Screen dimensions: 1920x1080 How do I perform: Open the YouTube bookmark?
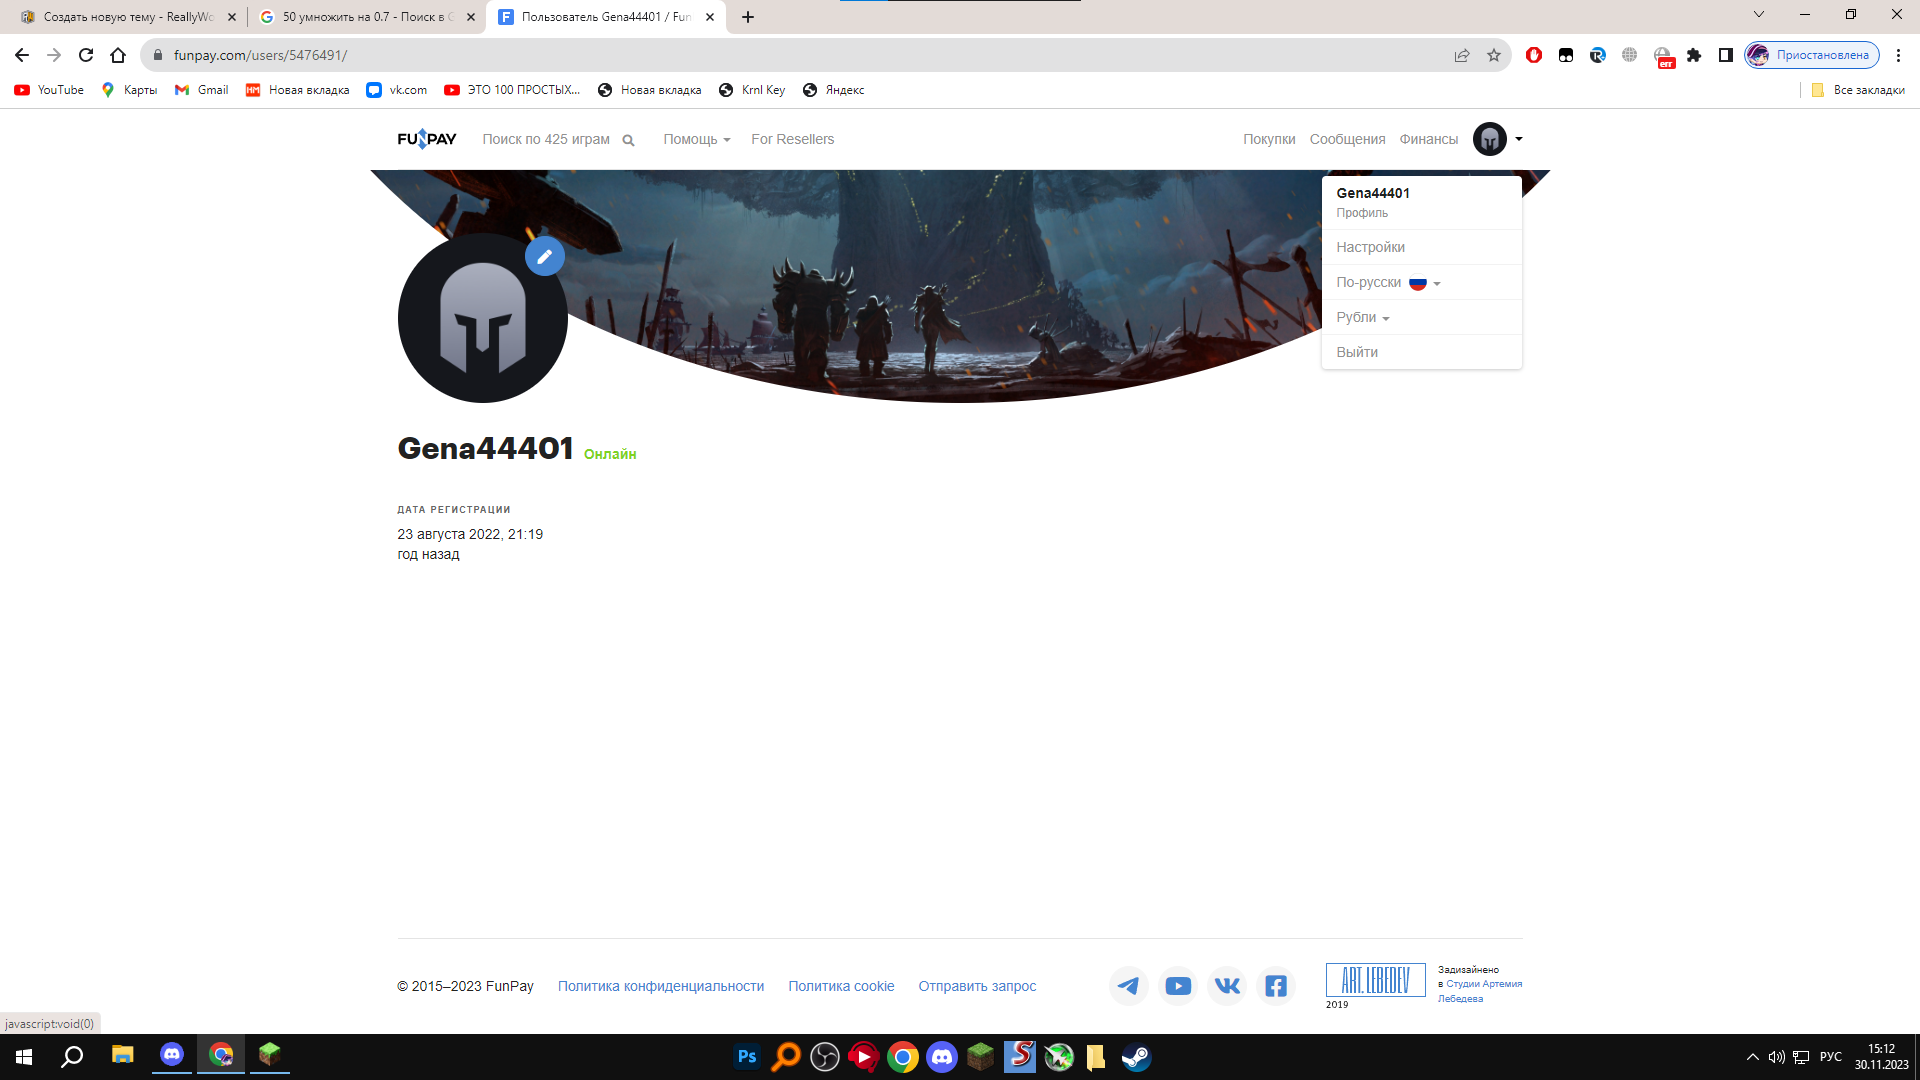[x=49, y=90]
